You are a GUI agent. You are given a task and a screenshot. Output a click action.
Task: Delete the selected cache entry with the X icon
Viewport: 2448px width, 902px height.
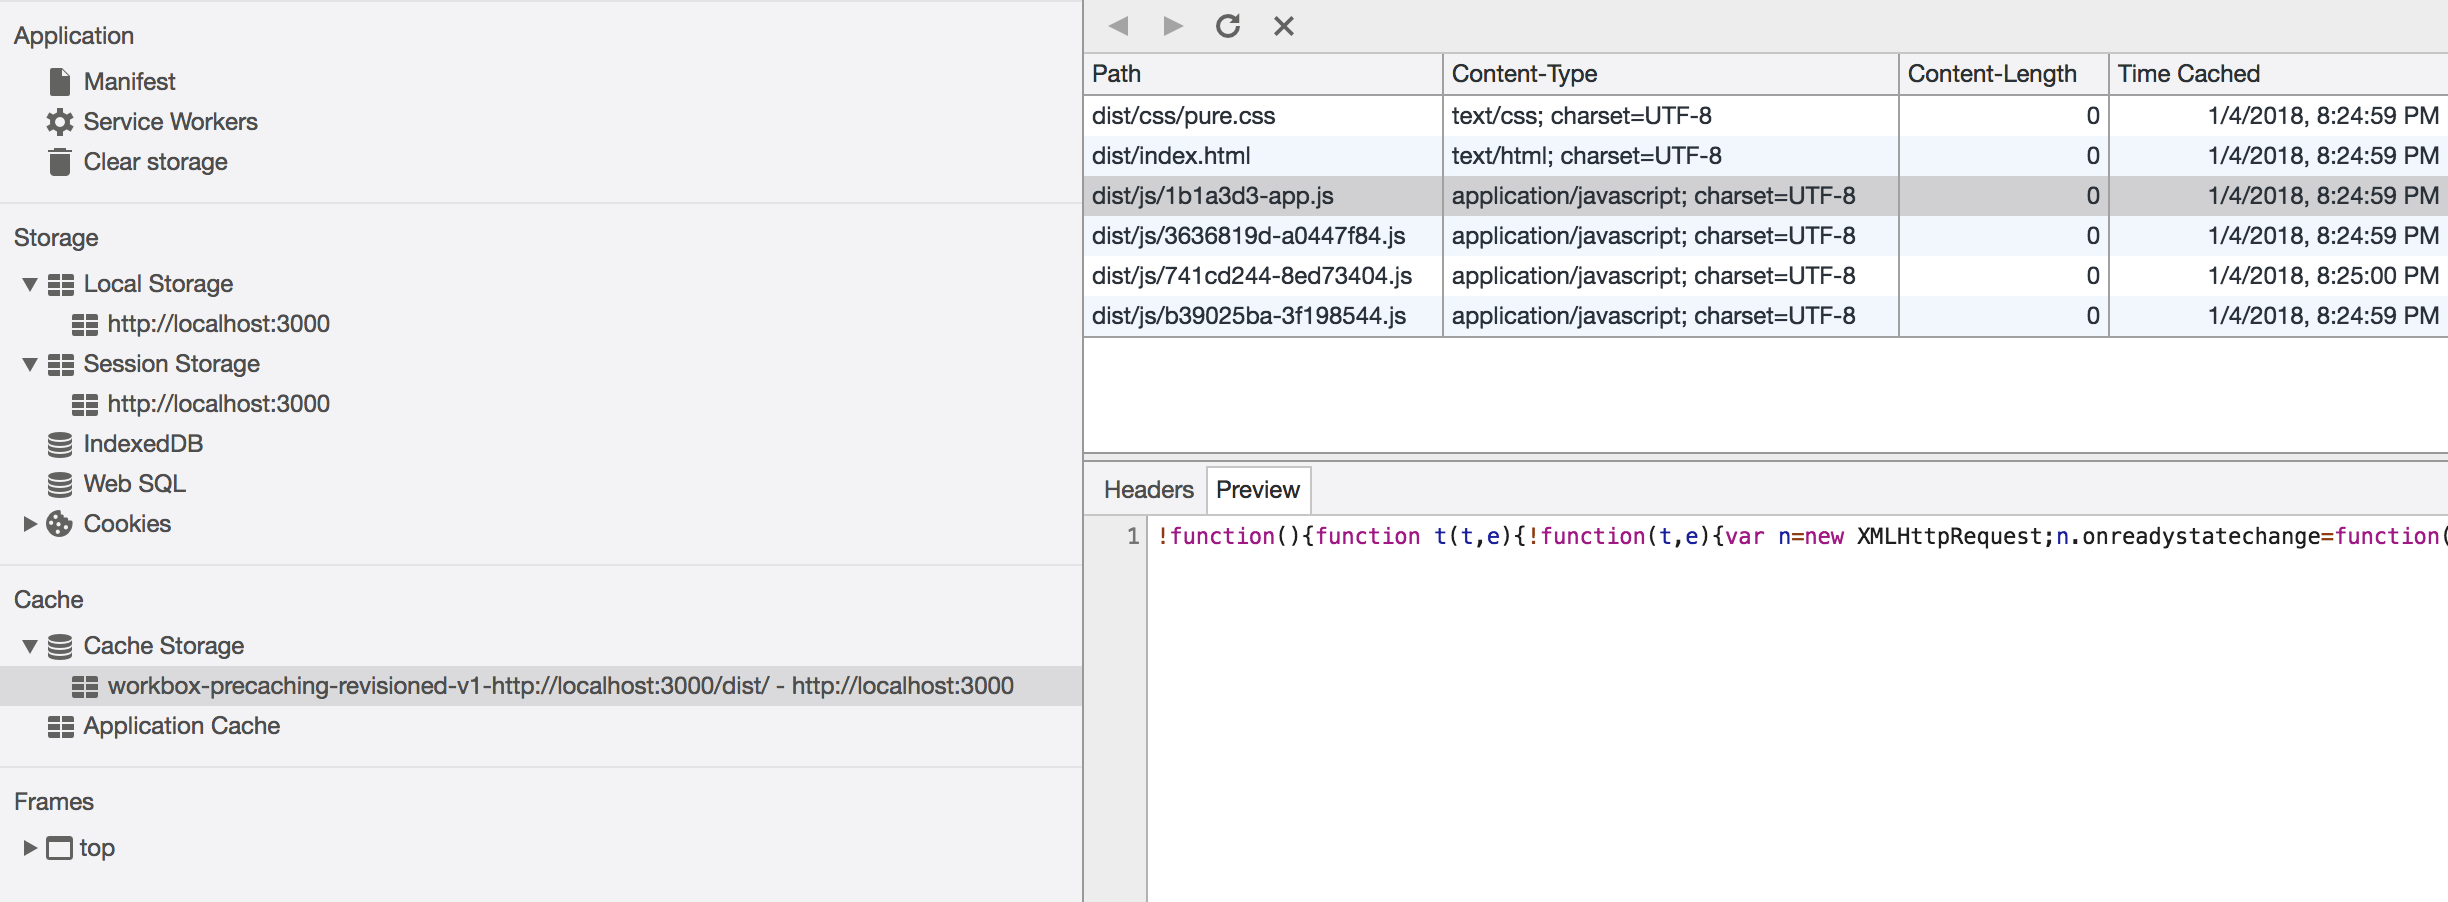click(1284, 26)
